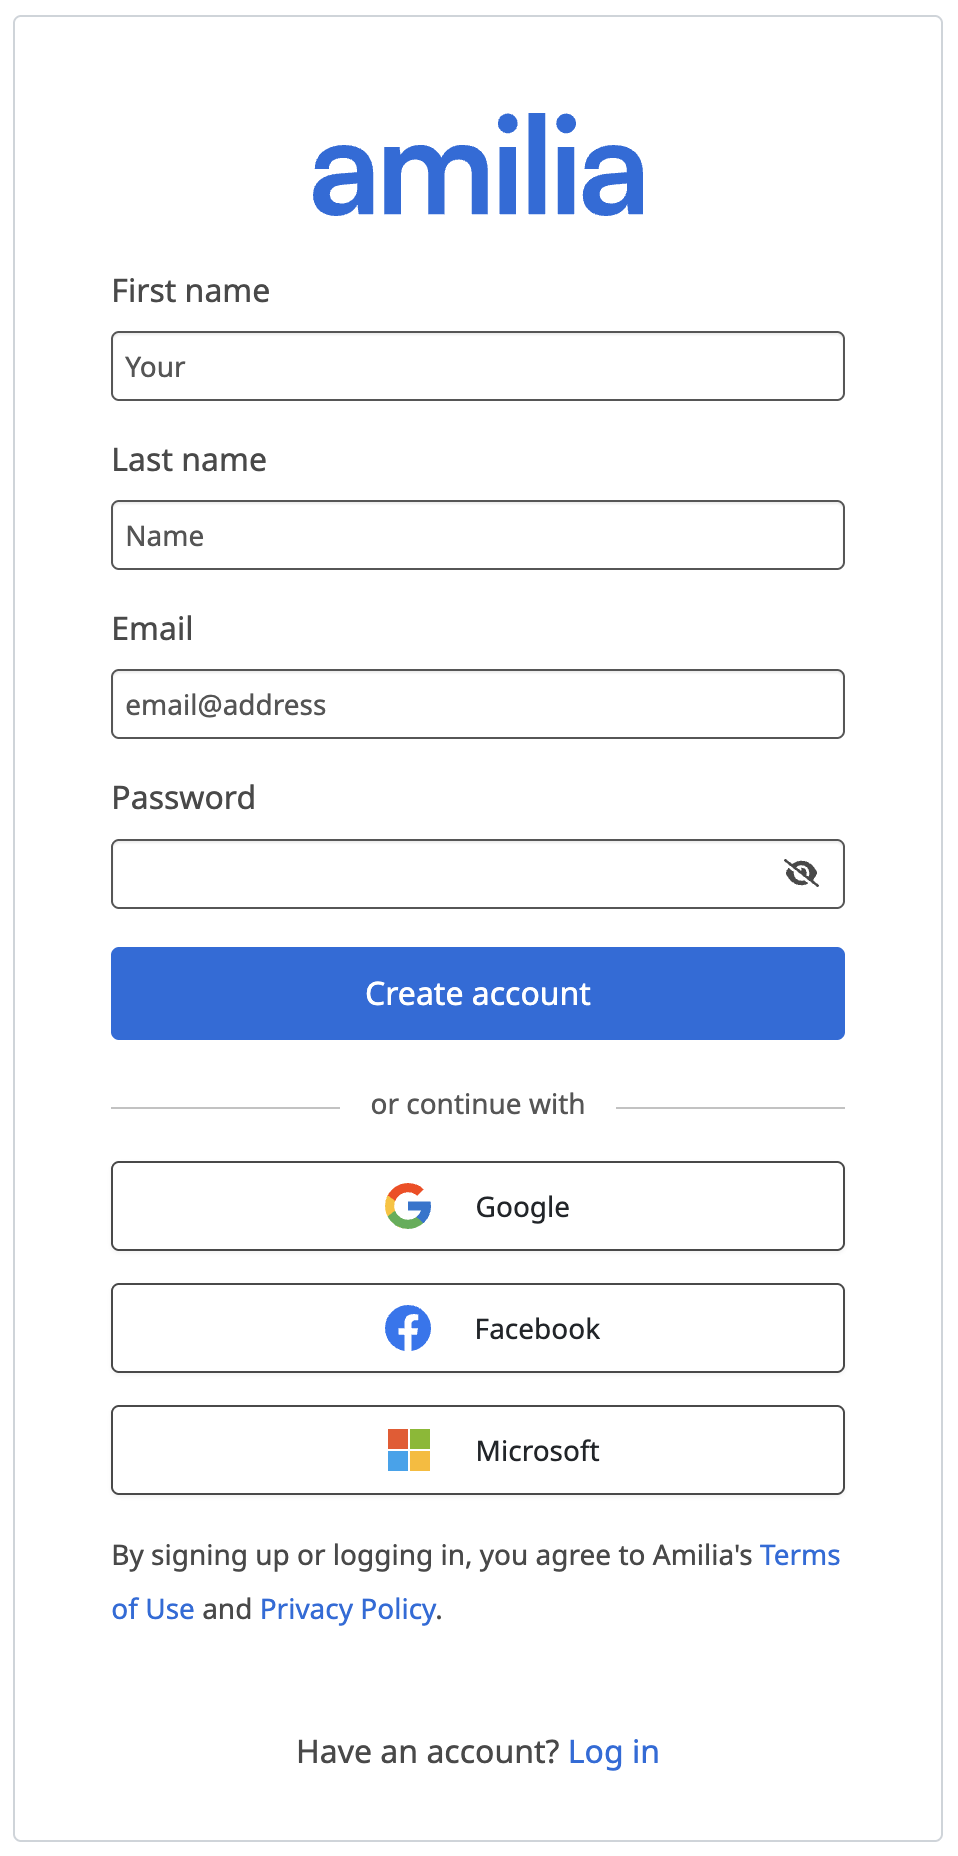Click the Google logo icon
The image size is (958, 1856).
tap(408, 1206)
